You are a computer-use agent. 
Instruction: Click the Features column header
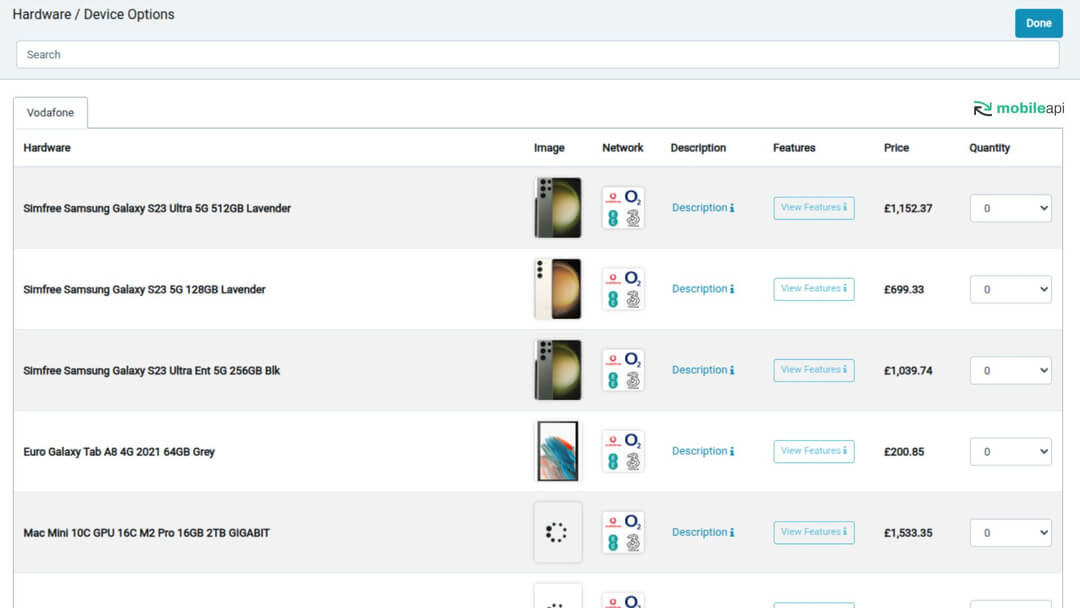[x=793, y=147]
